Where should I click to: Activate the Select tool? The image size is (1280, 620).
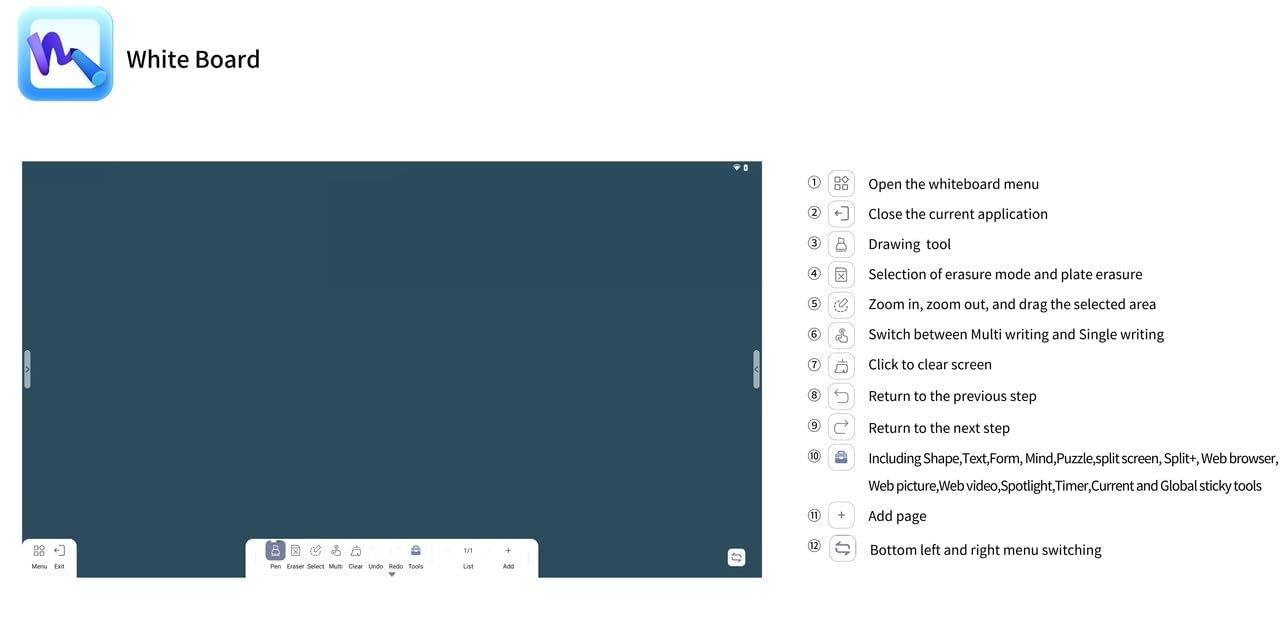pos(315,552)
